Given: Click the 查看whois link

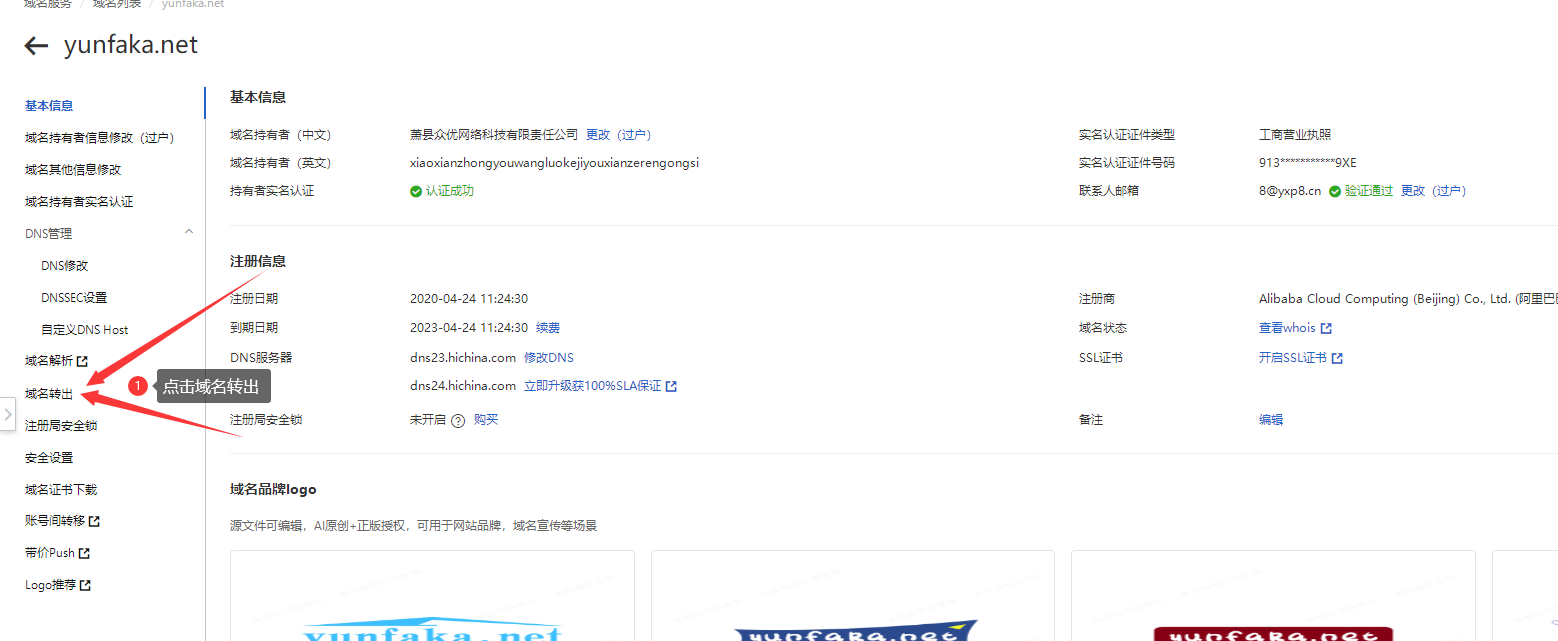Looking at the screenshot, I should point(1287,328).
